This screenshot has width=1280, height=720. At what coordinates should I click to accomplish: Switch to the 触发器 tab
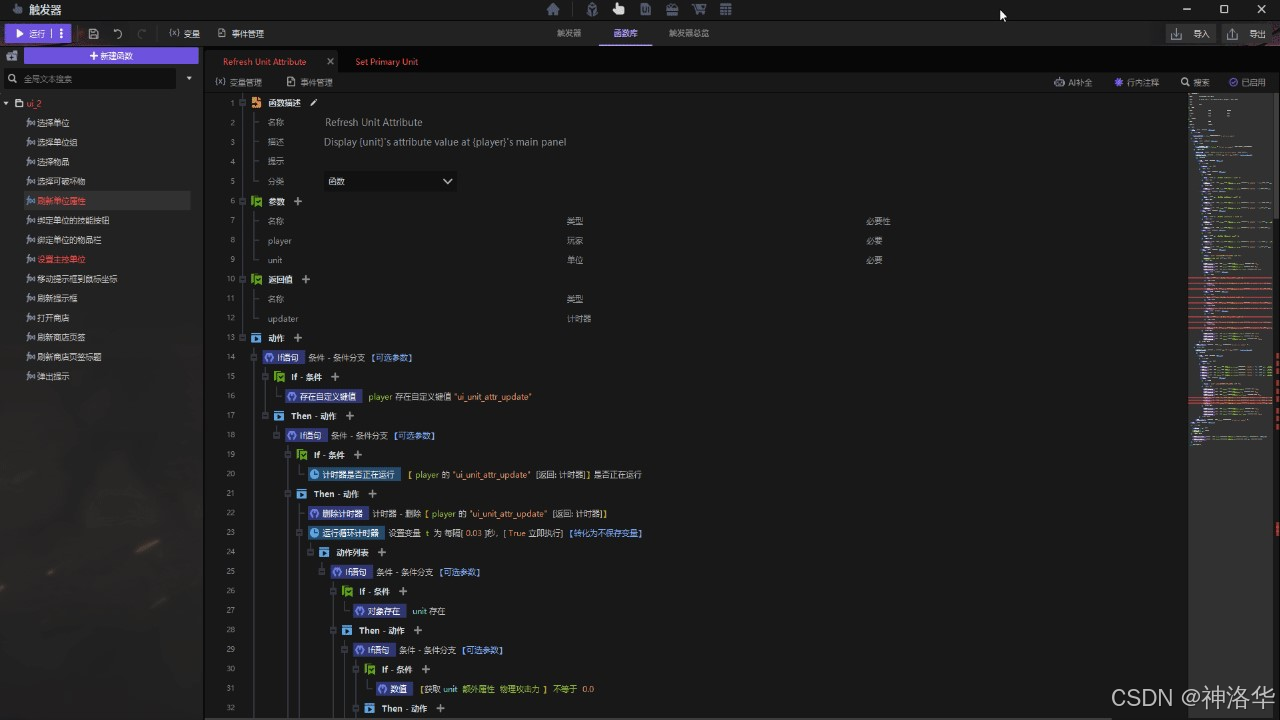(x=569, y=33)
